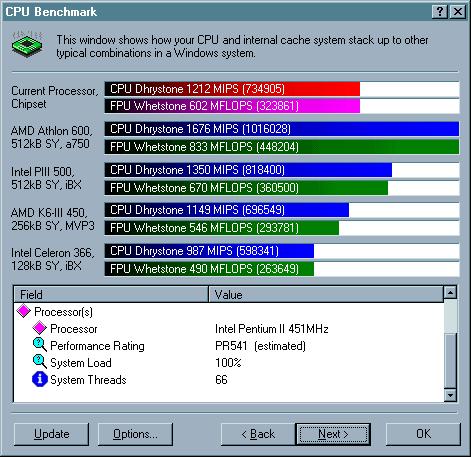Click the value Intel Pentium II 451MHz

(272, 329)
